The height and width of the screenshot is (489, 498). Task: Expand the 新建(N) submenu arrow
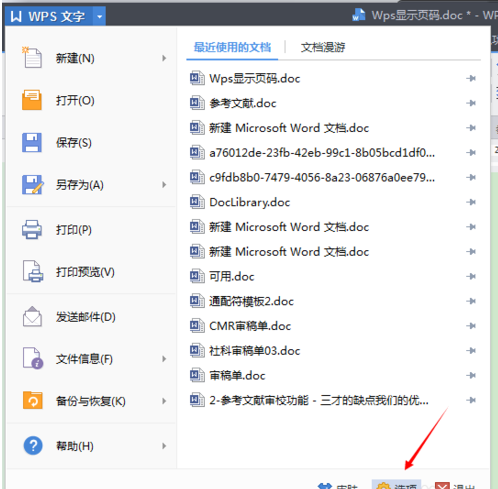(x=164, y=58)
